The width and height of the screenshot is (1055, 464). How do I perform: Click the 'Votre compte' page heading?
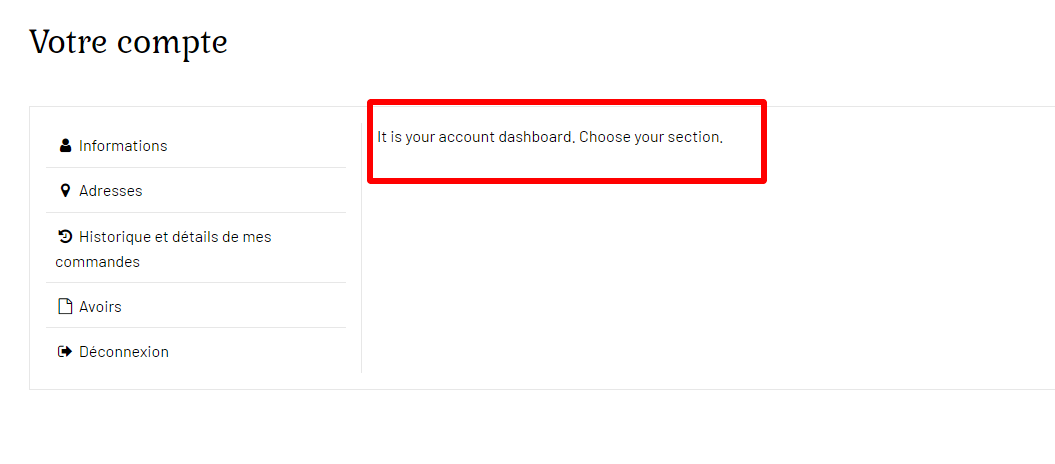pos(128,42)
